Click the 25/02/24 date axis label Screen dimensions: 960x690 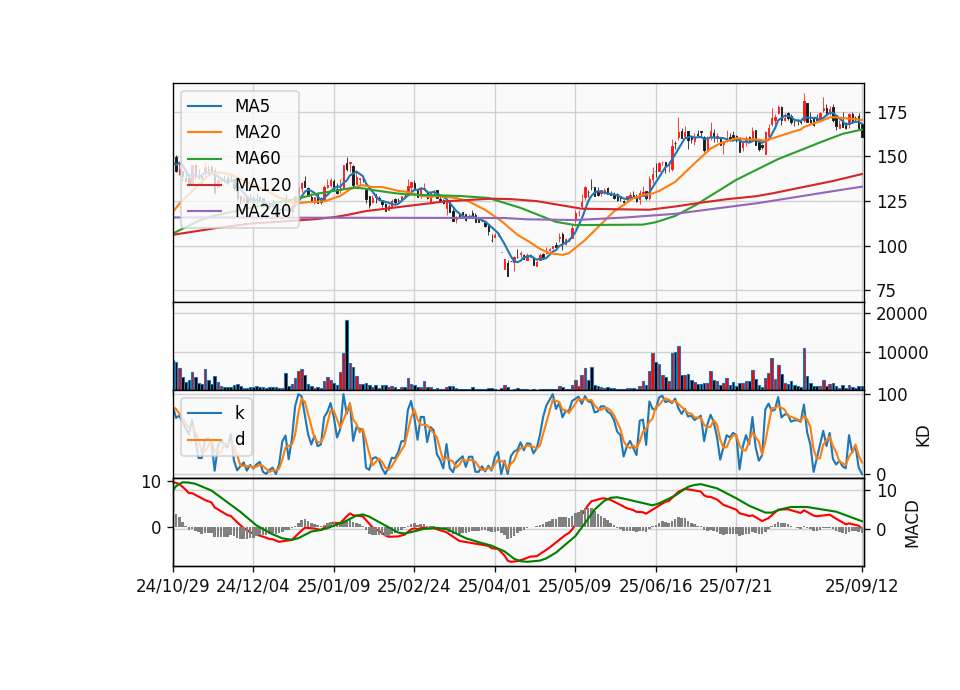click(x=414, y=586)
